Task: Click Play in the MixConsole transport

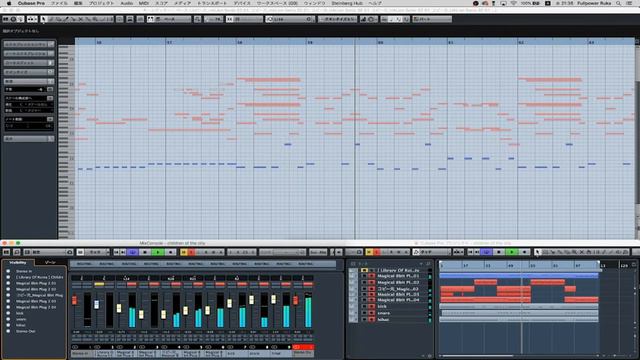Action: pos(158,252)
